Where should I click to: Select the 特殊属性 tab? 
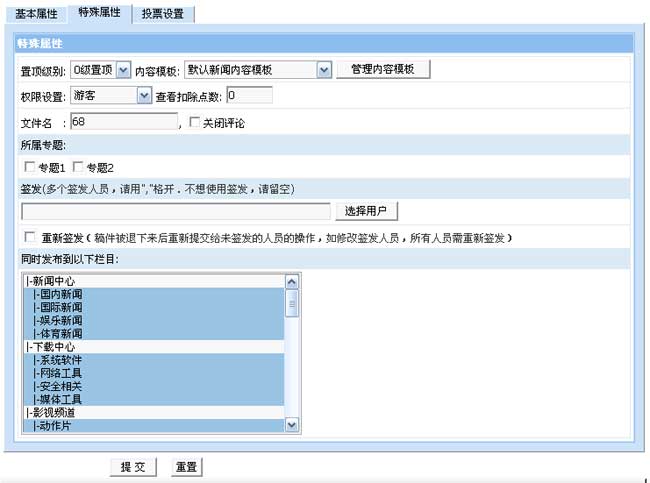pyautogui.click(x=99, y=13)
